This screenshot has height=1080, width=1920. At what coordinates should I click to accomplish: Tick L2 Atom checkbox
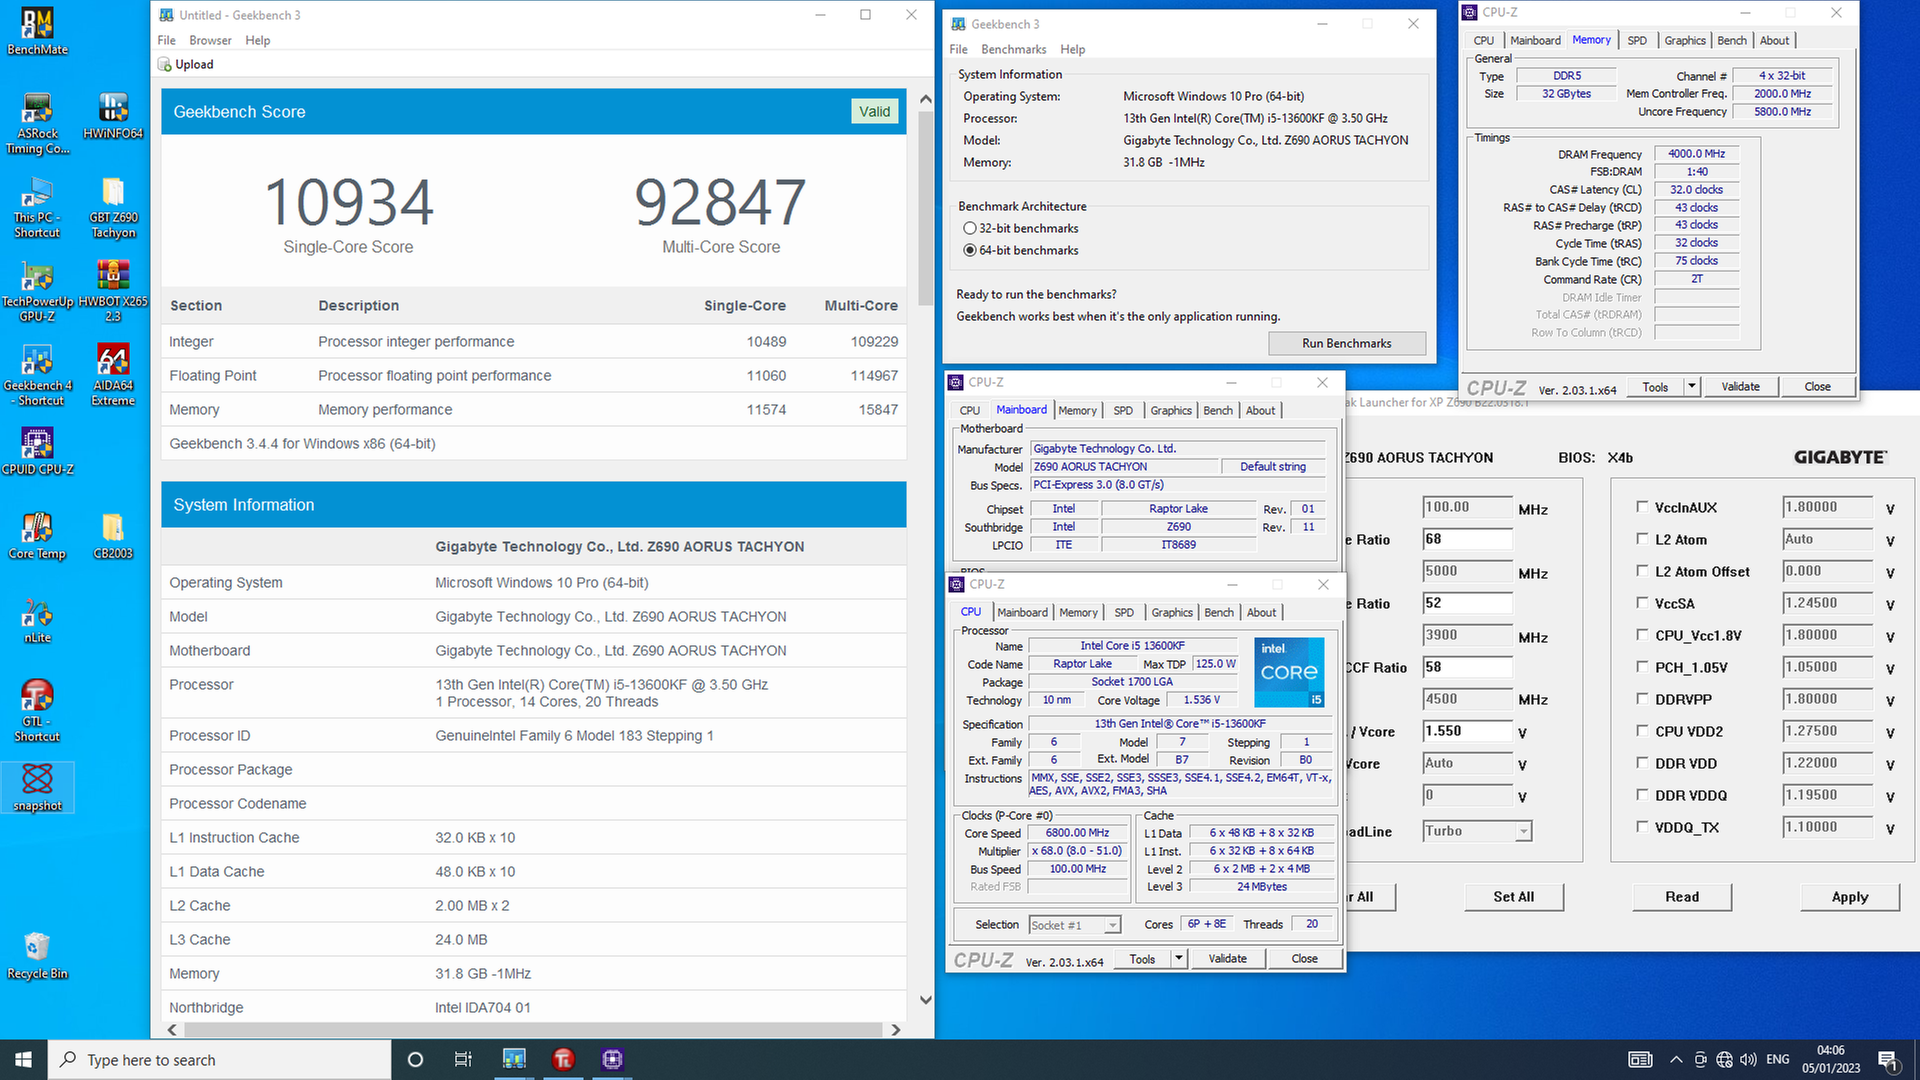(1642, 538)
